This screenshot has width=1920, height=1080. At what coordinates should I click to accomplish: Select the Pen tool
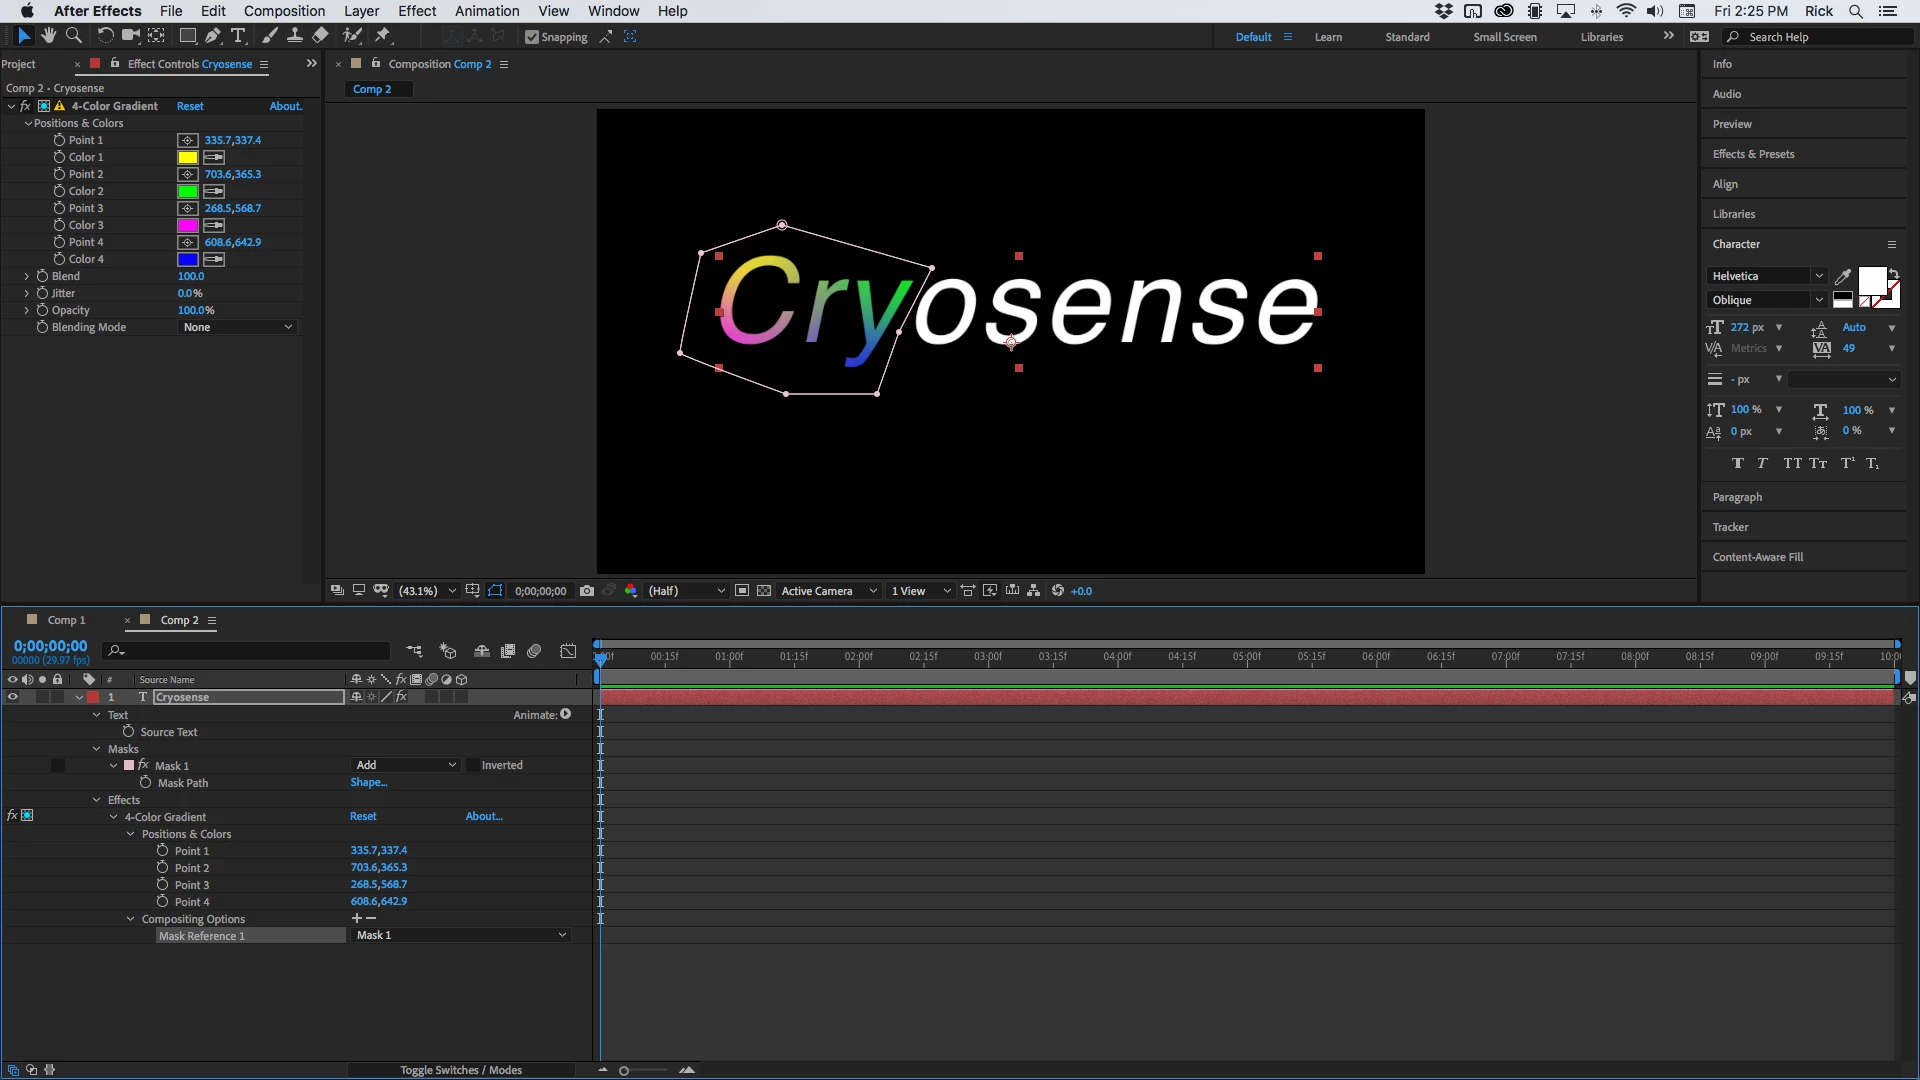click(212, 36)
